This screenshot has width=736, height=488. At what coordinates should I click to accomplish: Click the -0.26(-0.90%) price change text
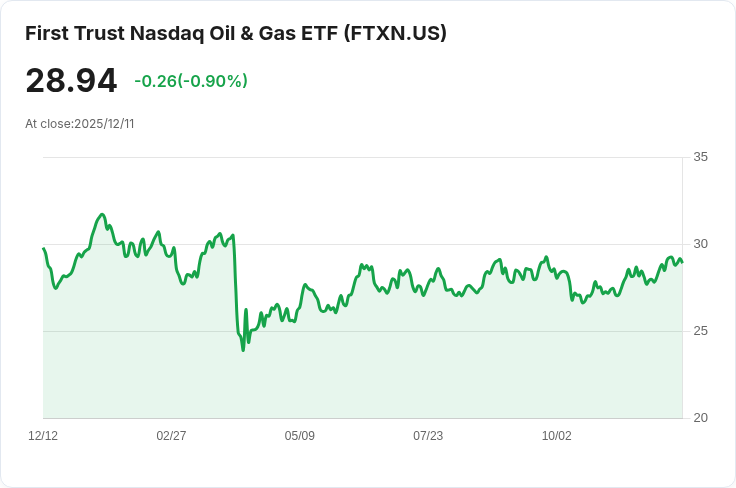click(x=191, y=81)
